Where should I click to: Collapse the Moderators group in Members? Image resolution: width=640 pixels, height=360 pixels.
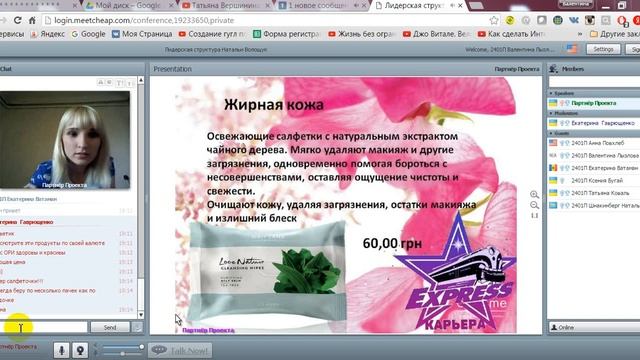point(551,113)
